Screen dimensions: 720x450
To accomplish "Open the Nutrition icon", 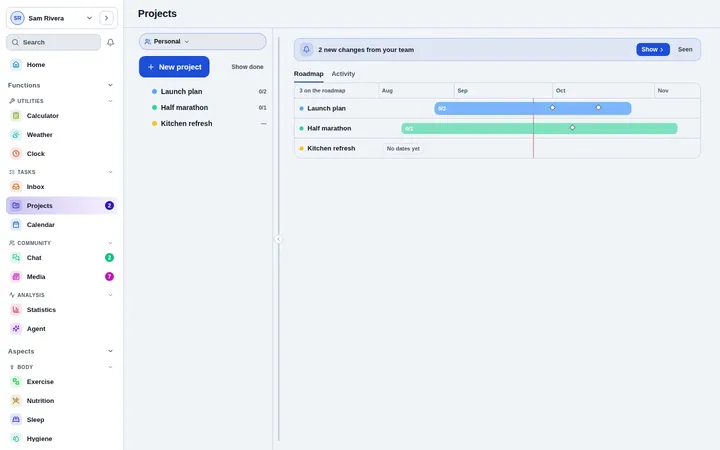I will [x=16, y=400].
